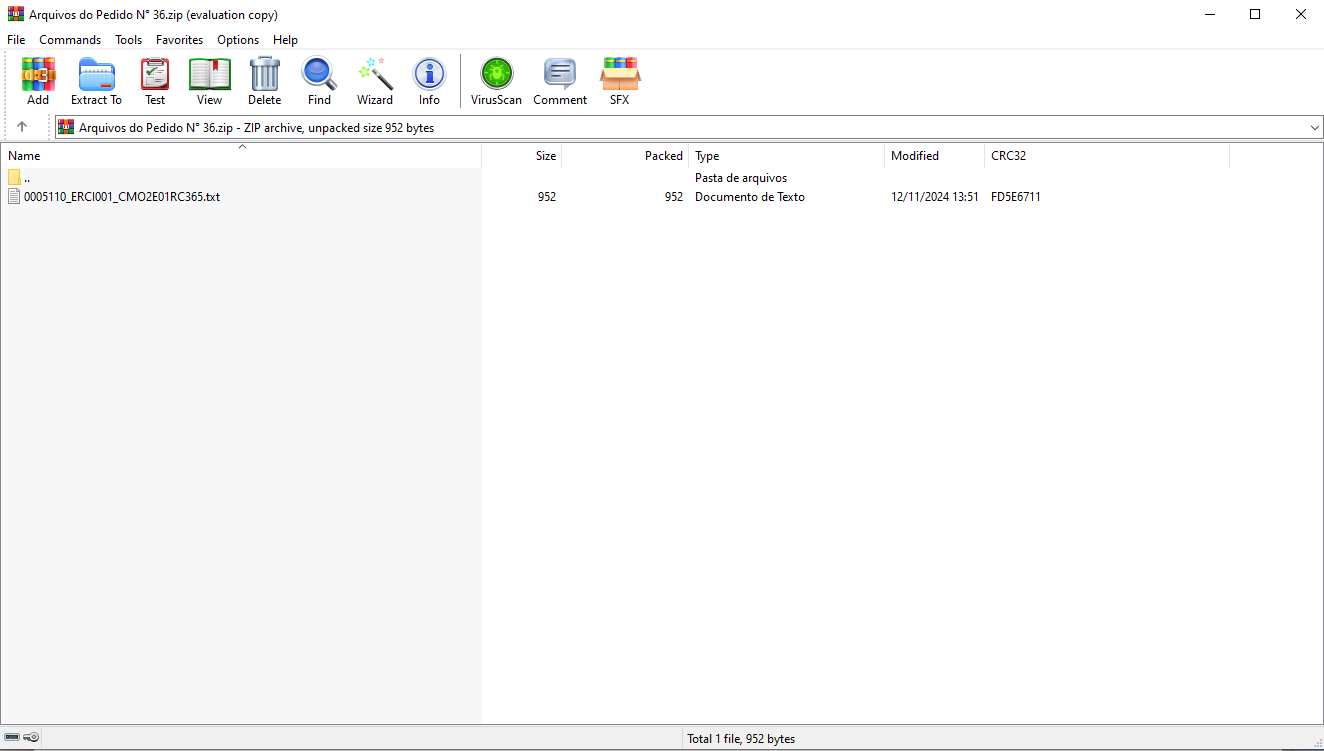Expand the archive path dropdown
The width and height of the screenshot is (1324, 751).
click(1314, 128)
